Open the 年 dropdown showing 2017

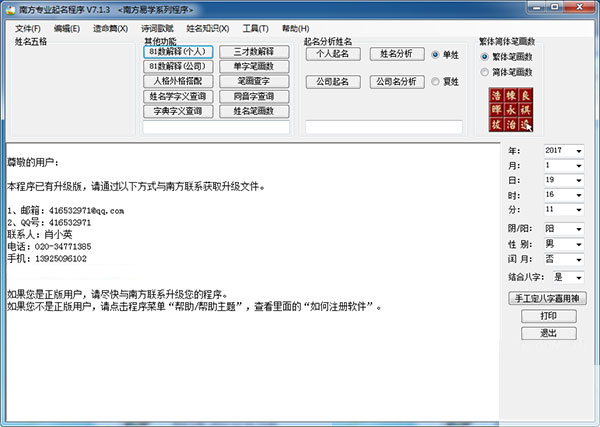coord(564,150)
